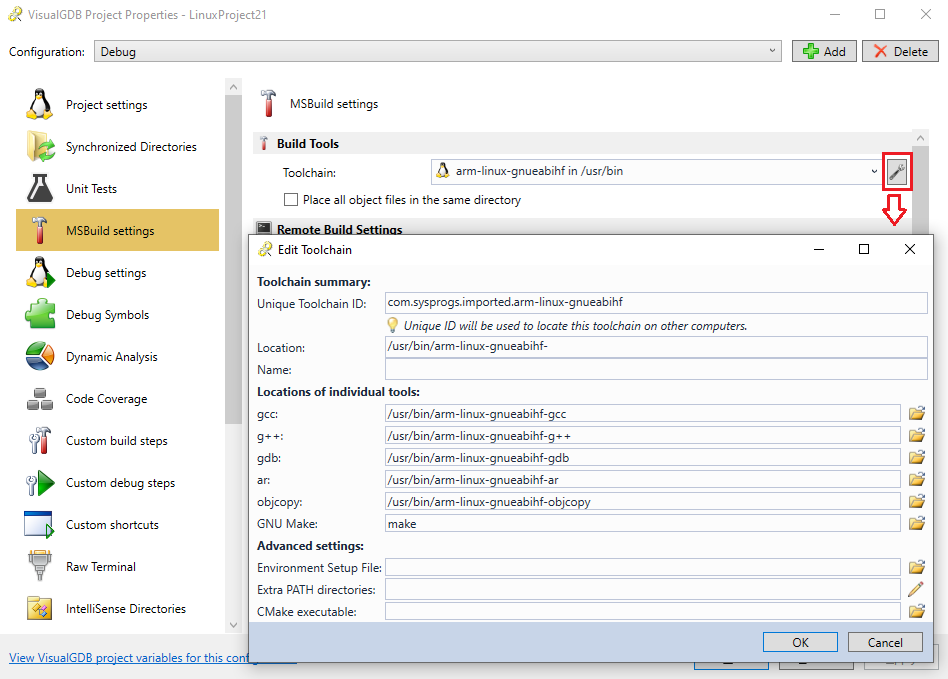Viewport: 948px width, 679px height.
Task: Click the GNU Make field containing make
Action: point(643,523)
